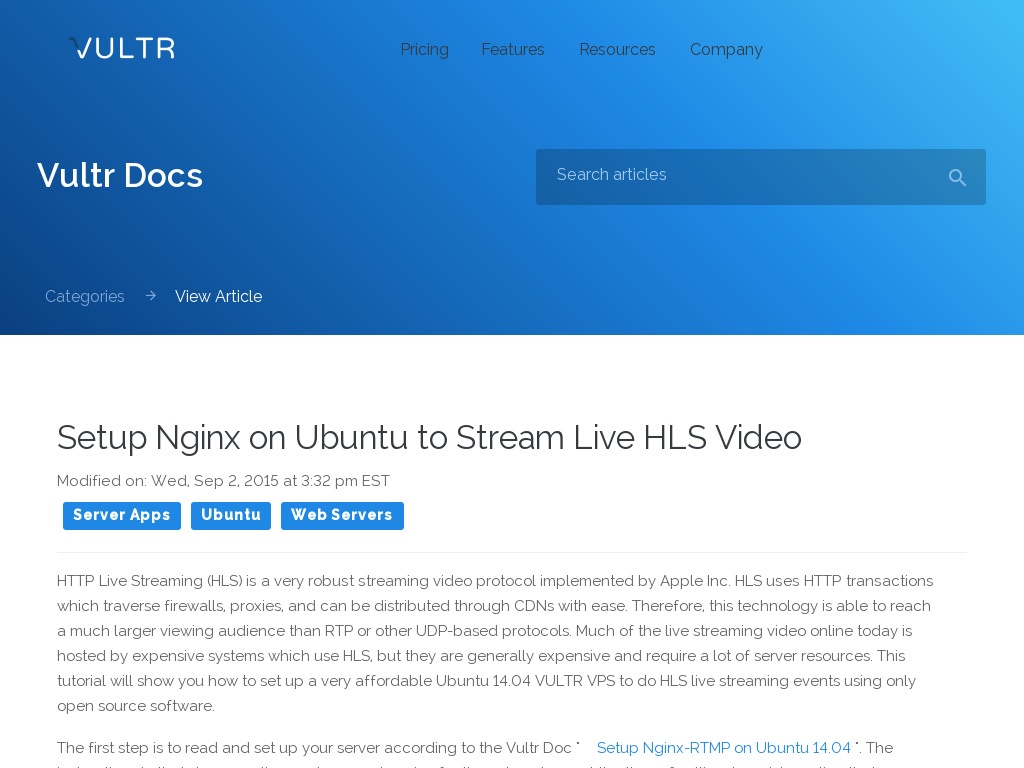The image size is (1024, 768).
Task: Open the Pricing menu item
Action: 424,50
